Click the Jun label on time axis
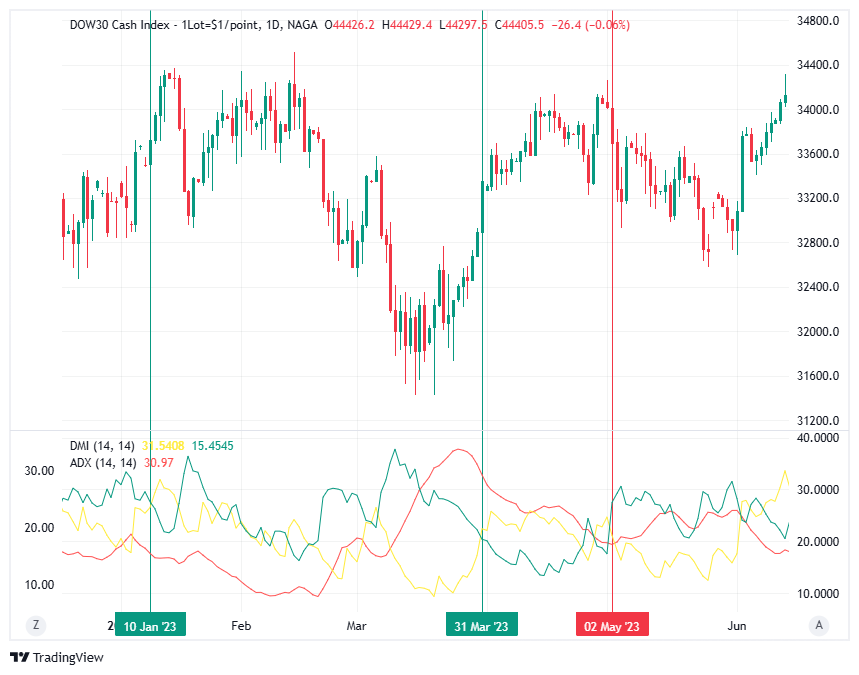The image size is (859, 675). [x=735, y=626]
